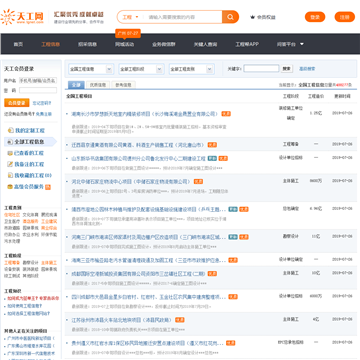Click orange badge on 江苏徐州市沛县 project row

click(x=180, y=320)
